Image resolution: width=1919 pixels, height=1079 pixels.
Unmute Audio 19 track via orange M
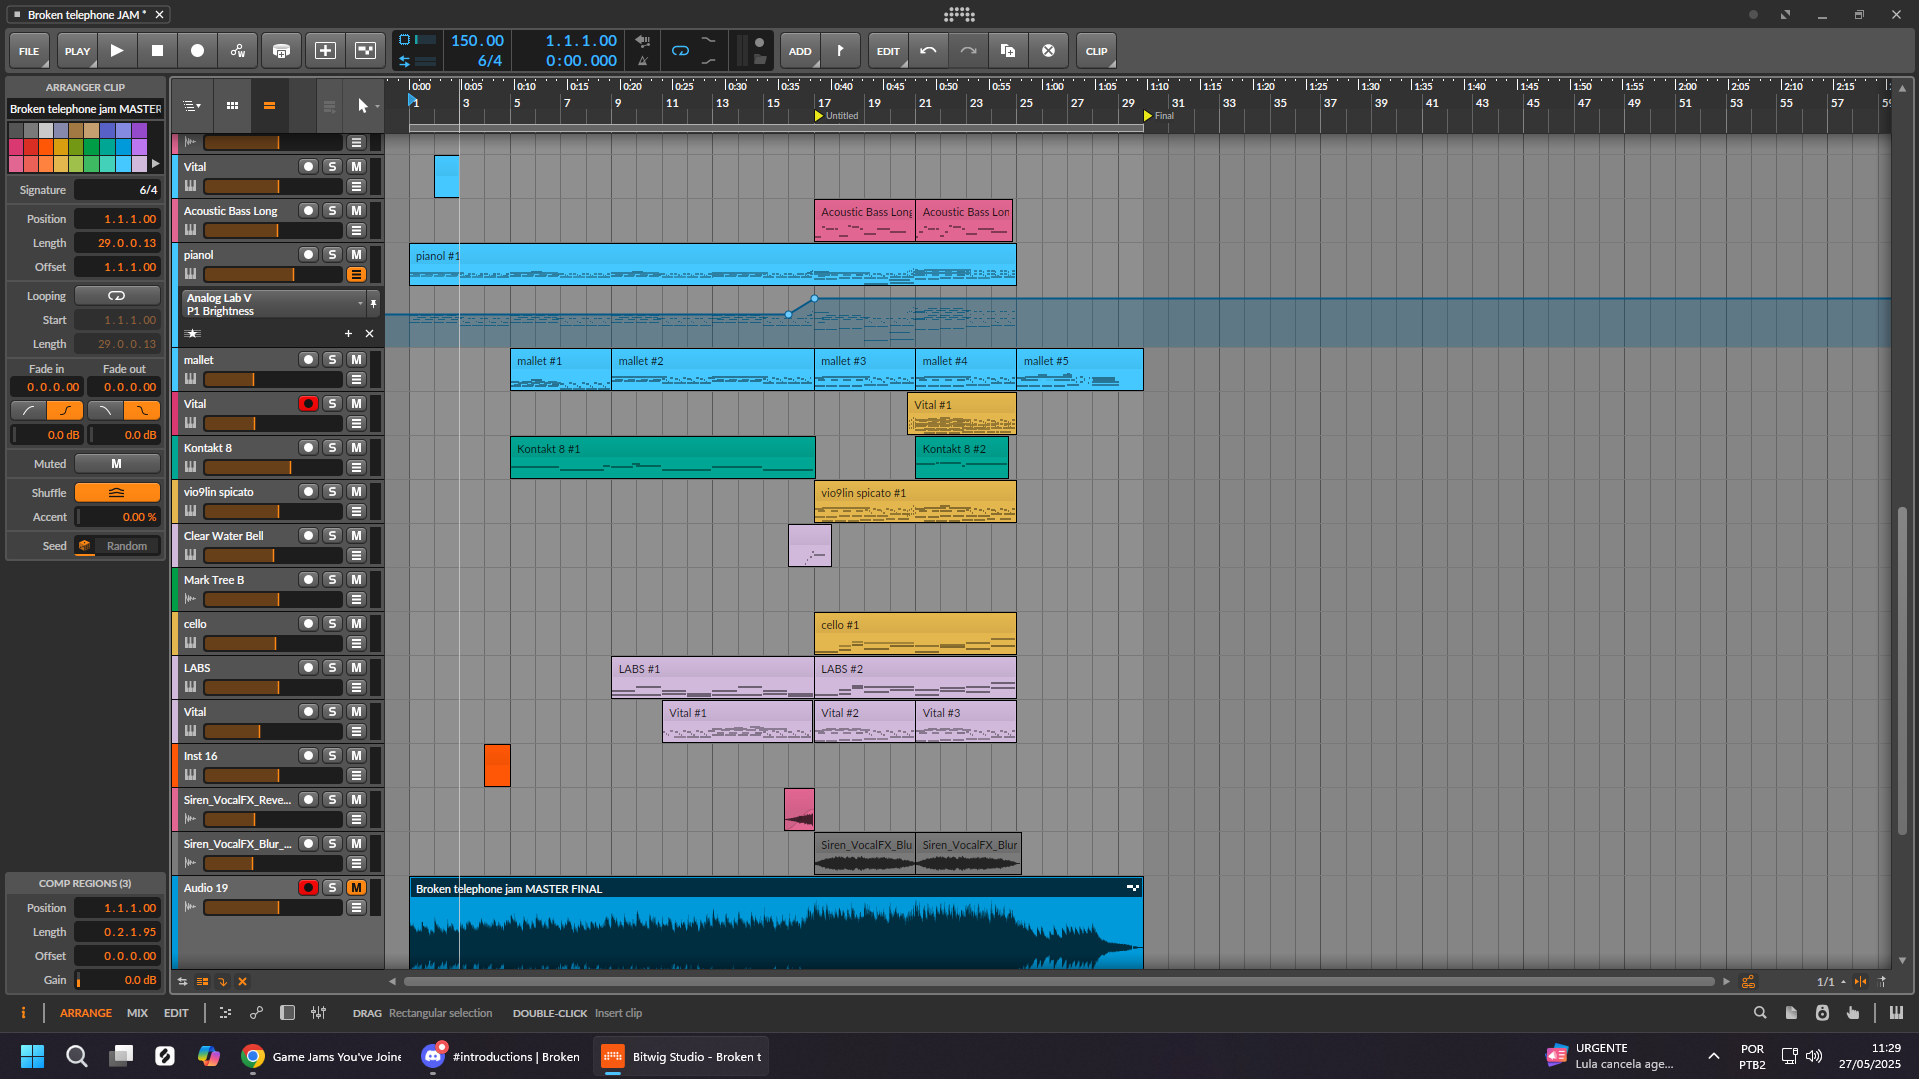click(x=356, y=888)
